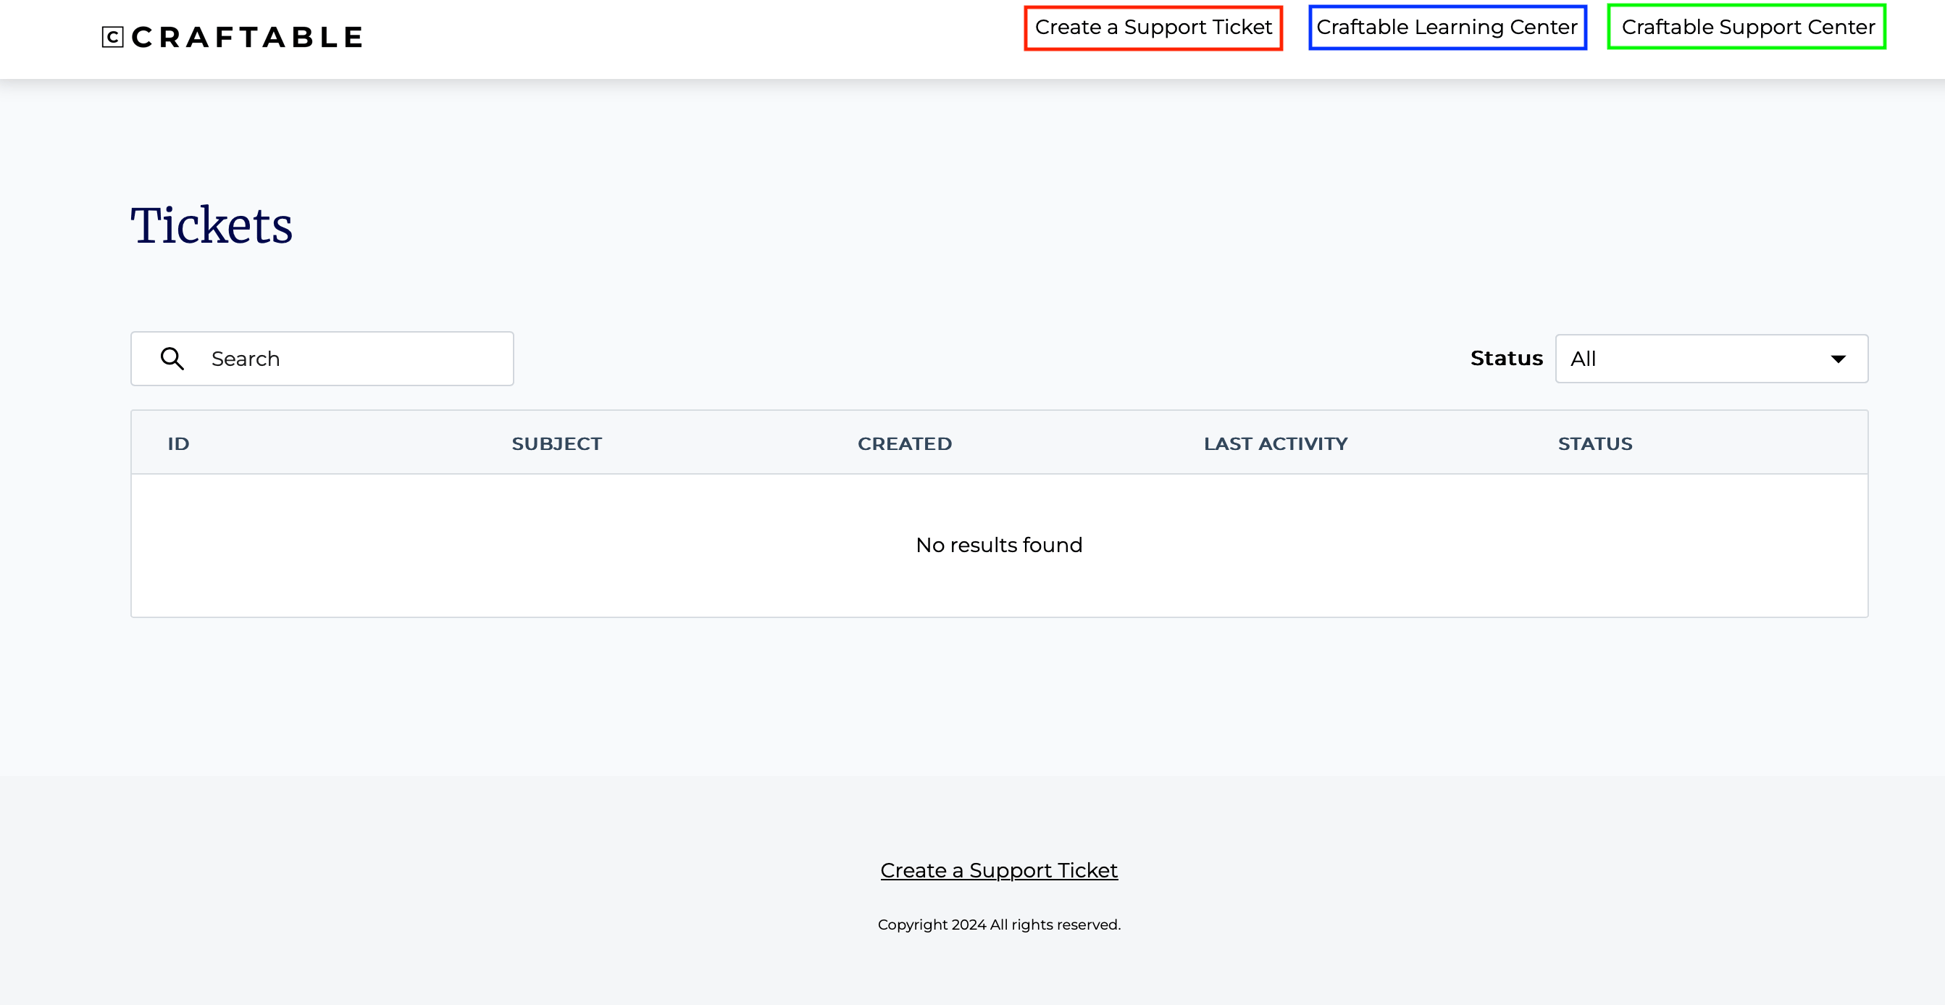Image resolution: width=1945 pixels, height=1005 pixels.
Task: Select the boxed C mark in the logo
Action: (x=113, y=36)
